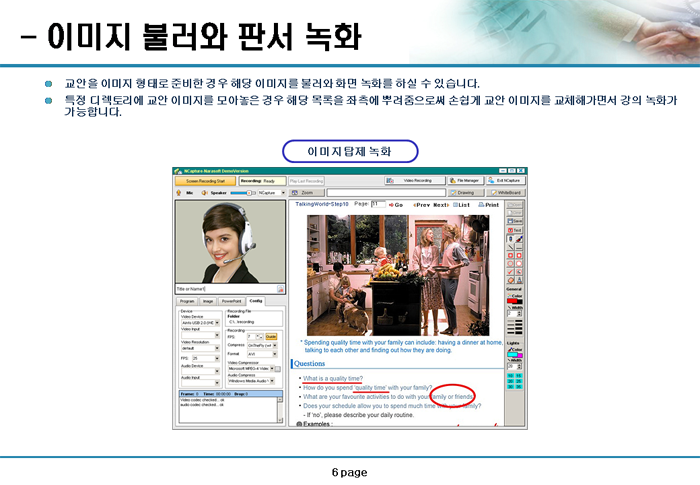Viewport: 700px width, 485px height.
Task: Select the outlined ellipse tool
Action: point(511,263)
